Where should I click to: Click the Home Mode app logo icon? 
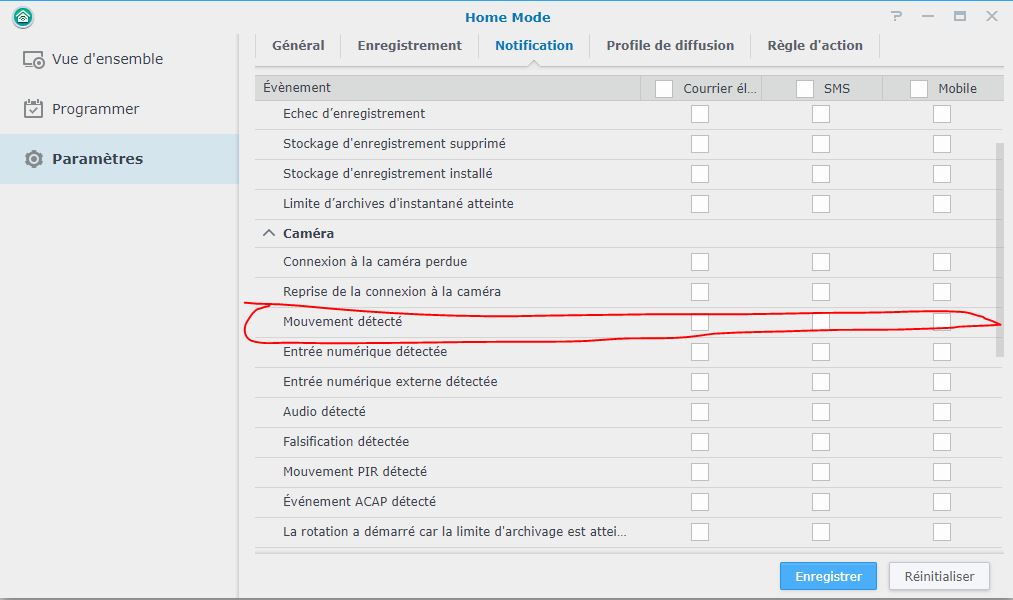coord(23,17)
